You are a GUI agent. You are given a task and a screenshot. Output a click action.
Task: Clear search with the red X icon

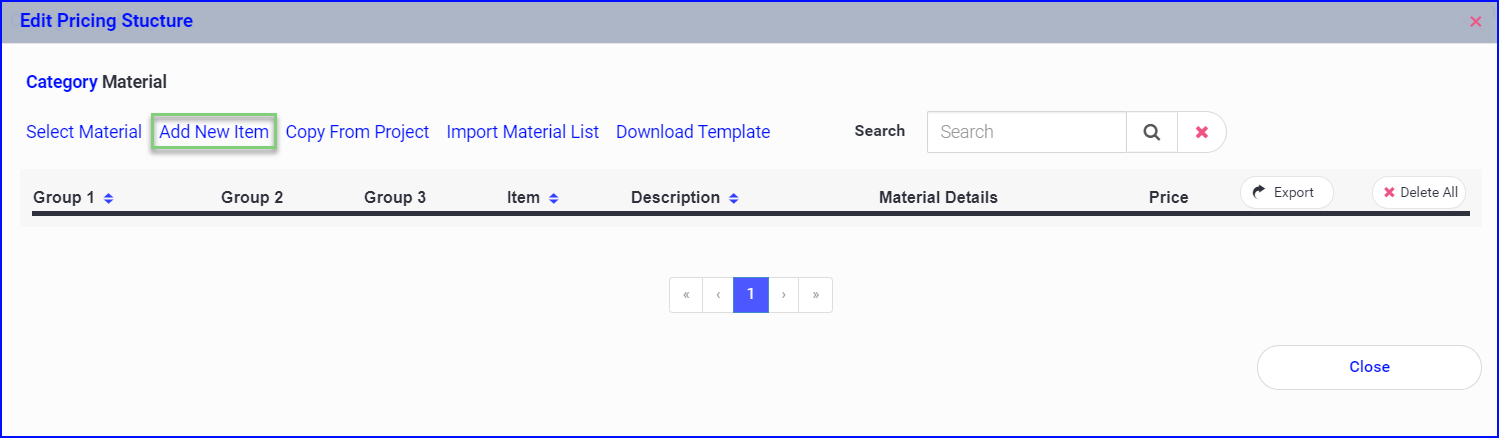1202,132
